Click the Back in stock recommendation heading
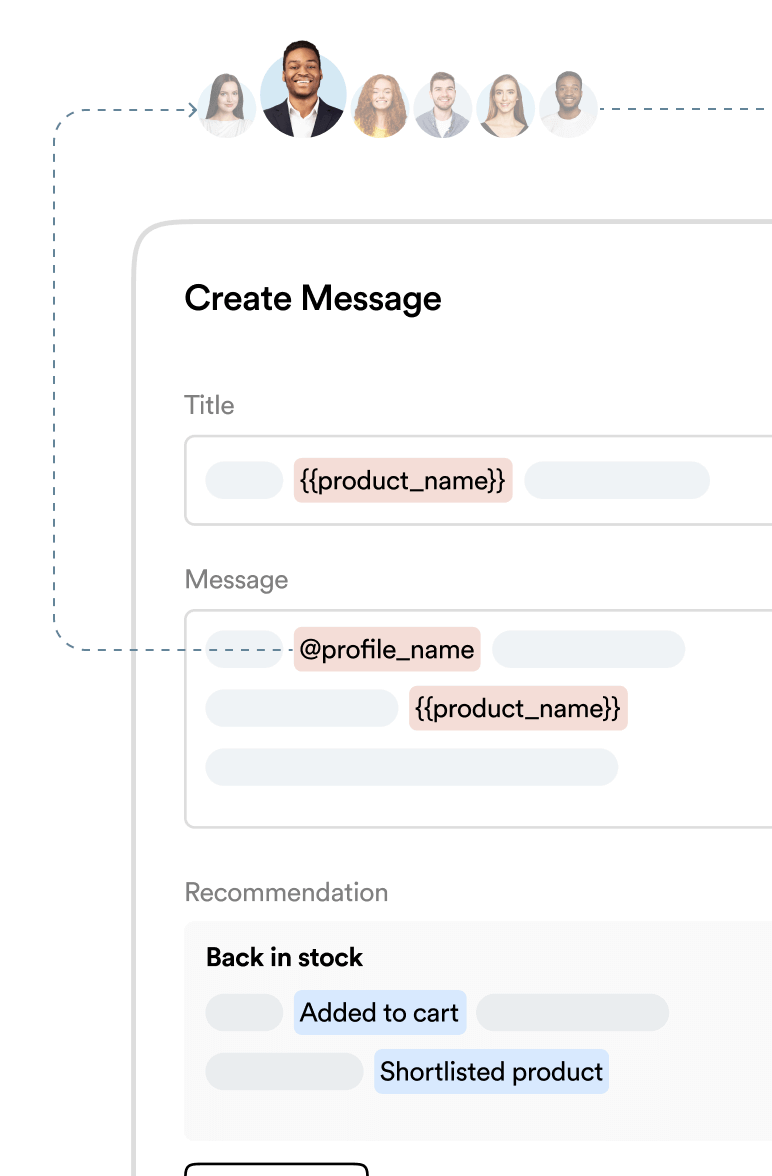Screen dimensions: 772x1176 (284, 958)
